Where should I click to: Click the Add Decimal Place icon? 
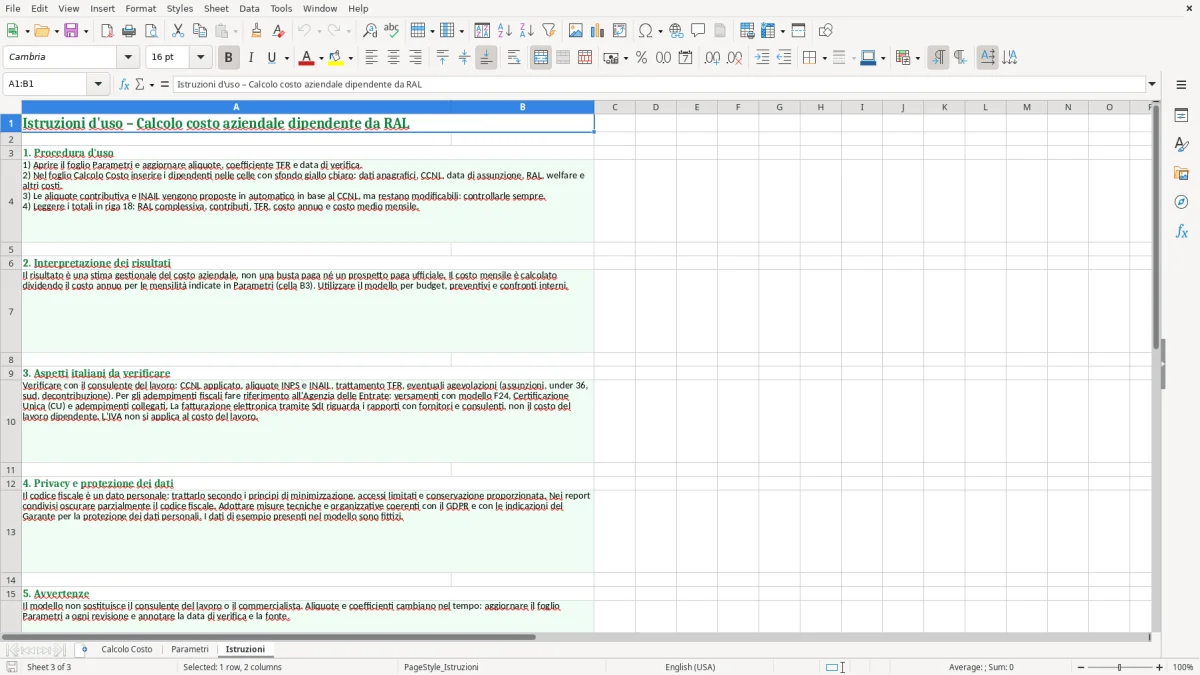pos(712,58)
